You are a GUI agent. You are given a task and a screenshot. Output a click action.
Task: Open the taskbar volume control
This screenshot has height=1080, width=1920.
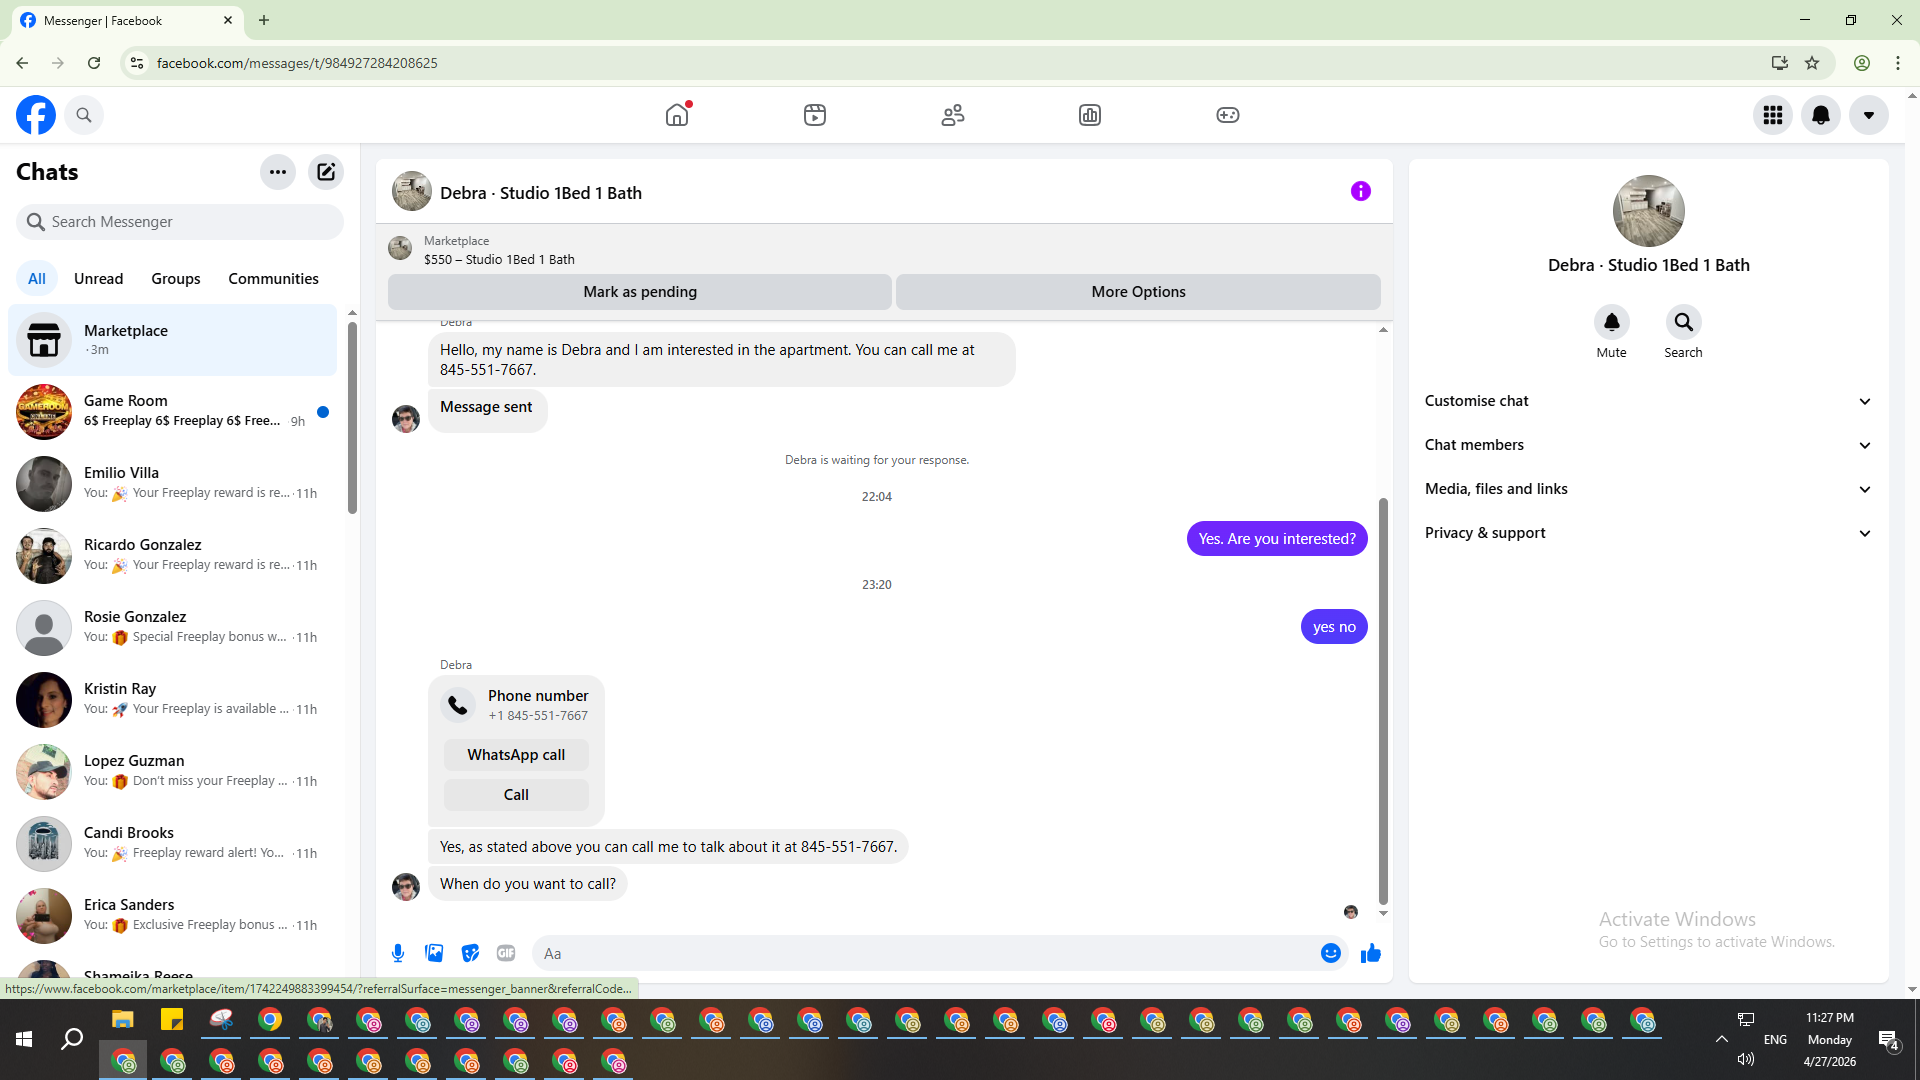coord(1746,1060)
